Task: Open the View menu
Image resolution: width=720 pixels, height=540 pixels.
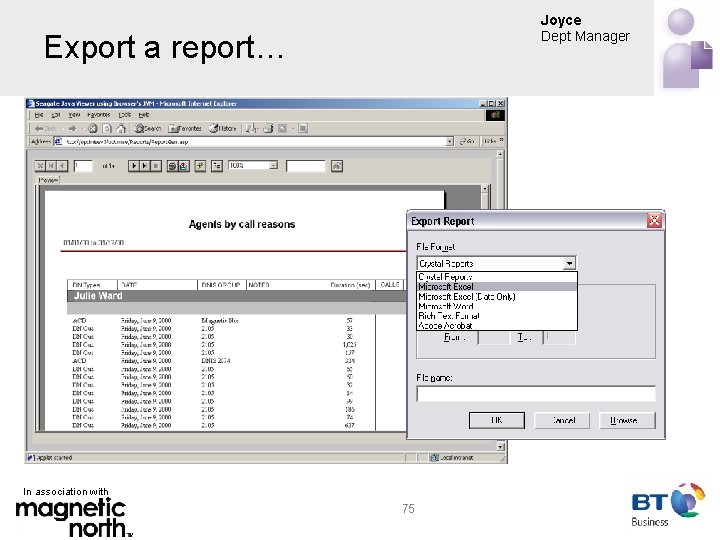Action: click(x=74, y=115)
